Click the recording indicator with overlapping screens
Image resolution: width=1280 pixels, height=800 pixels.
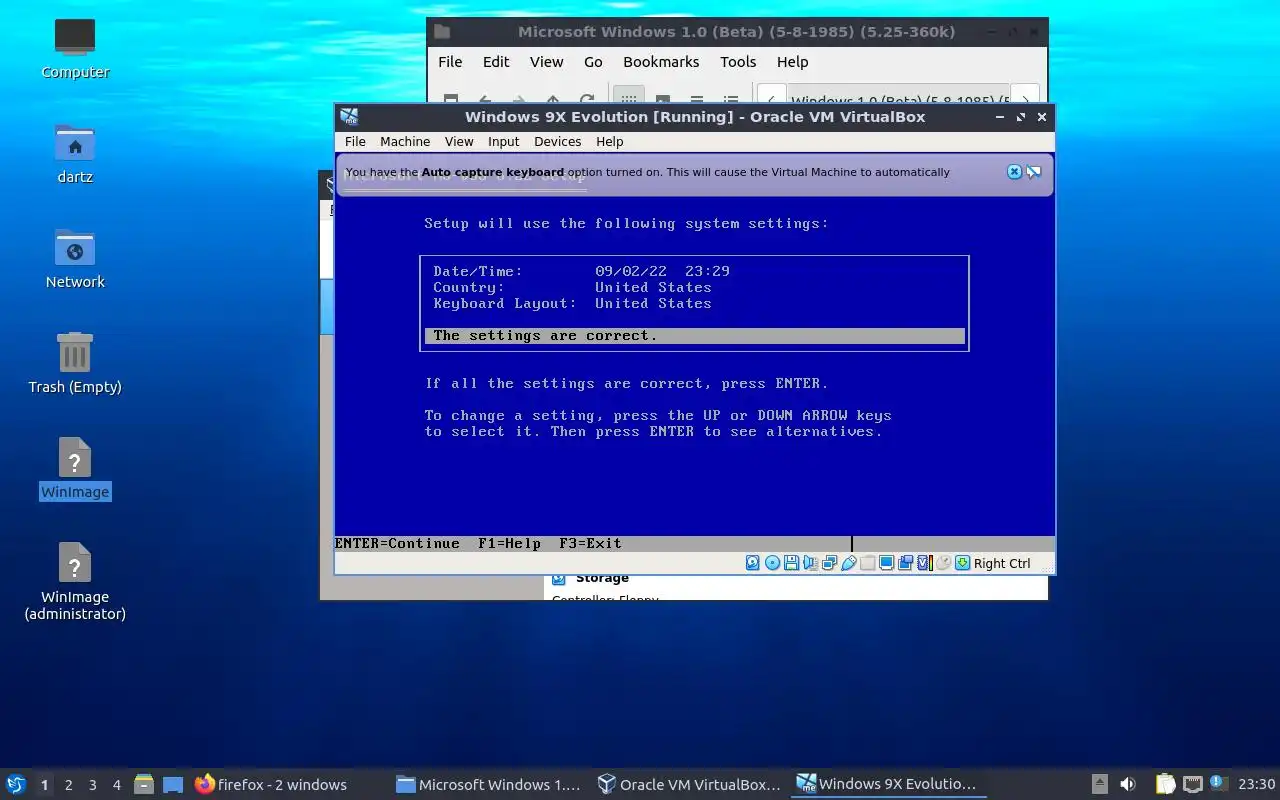tap(905, 563)
